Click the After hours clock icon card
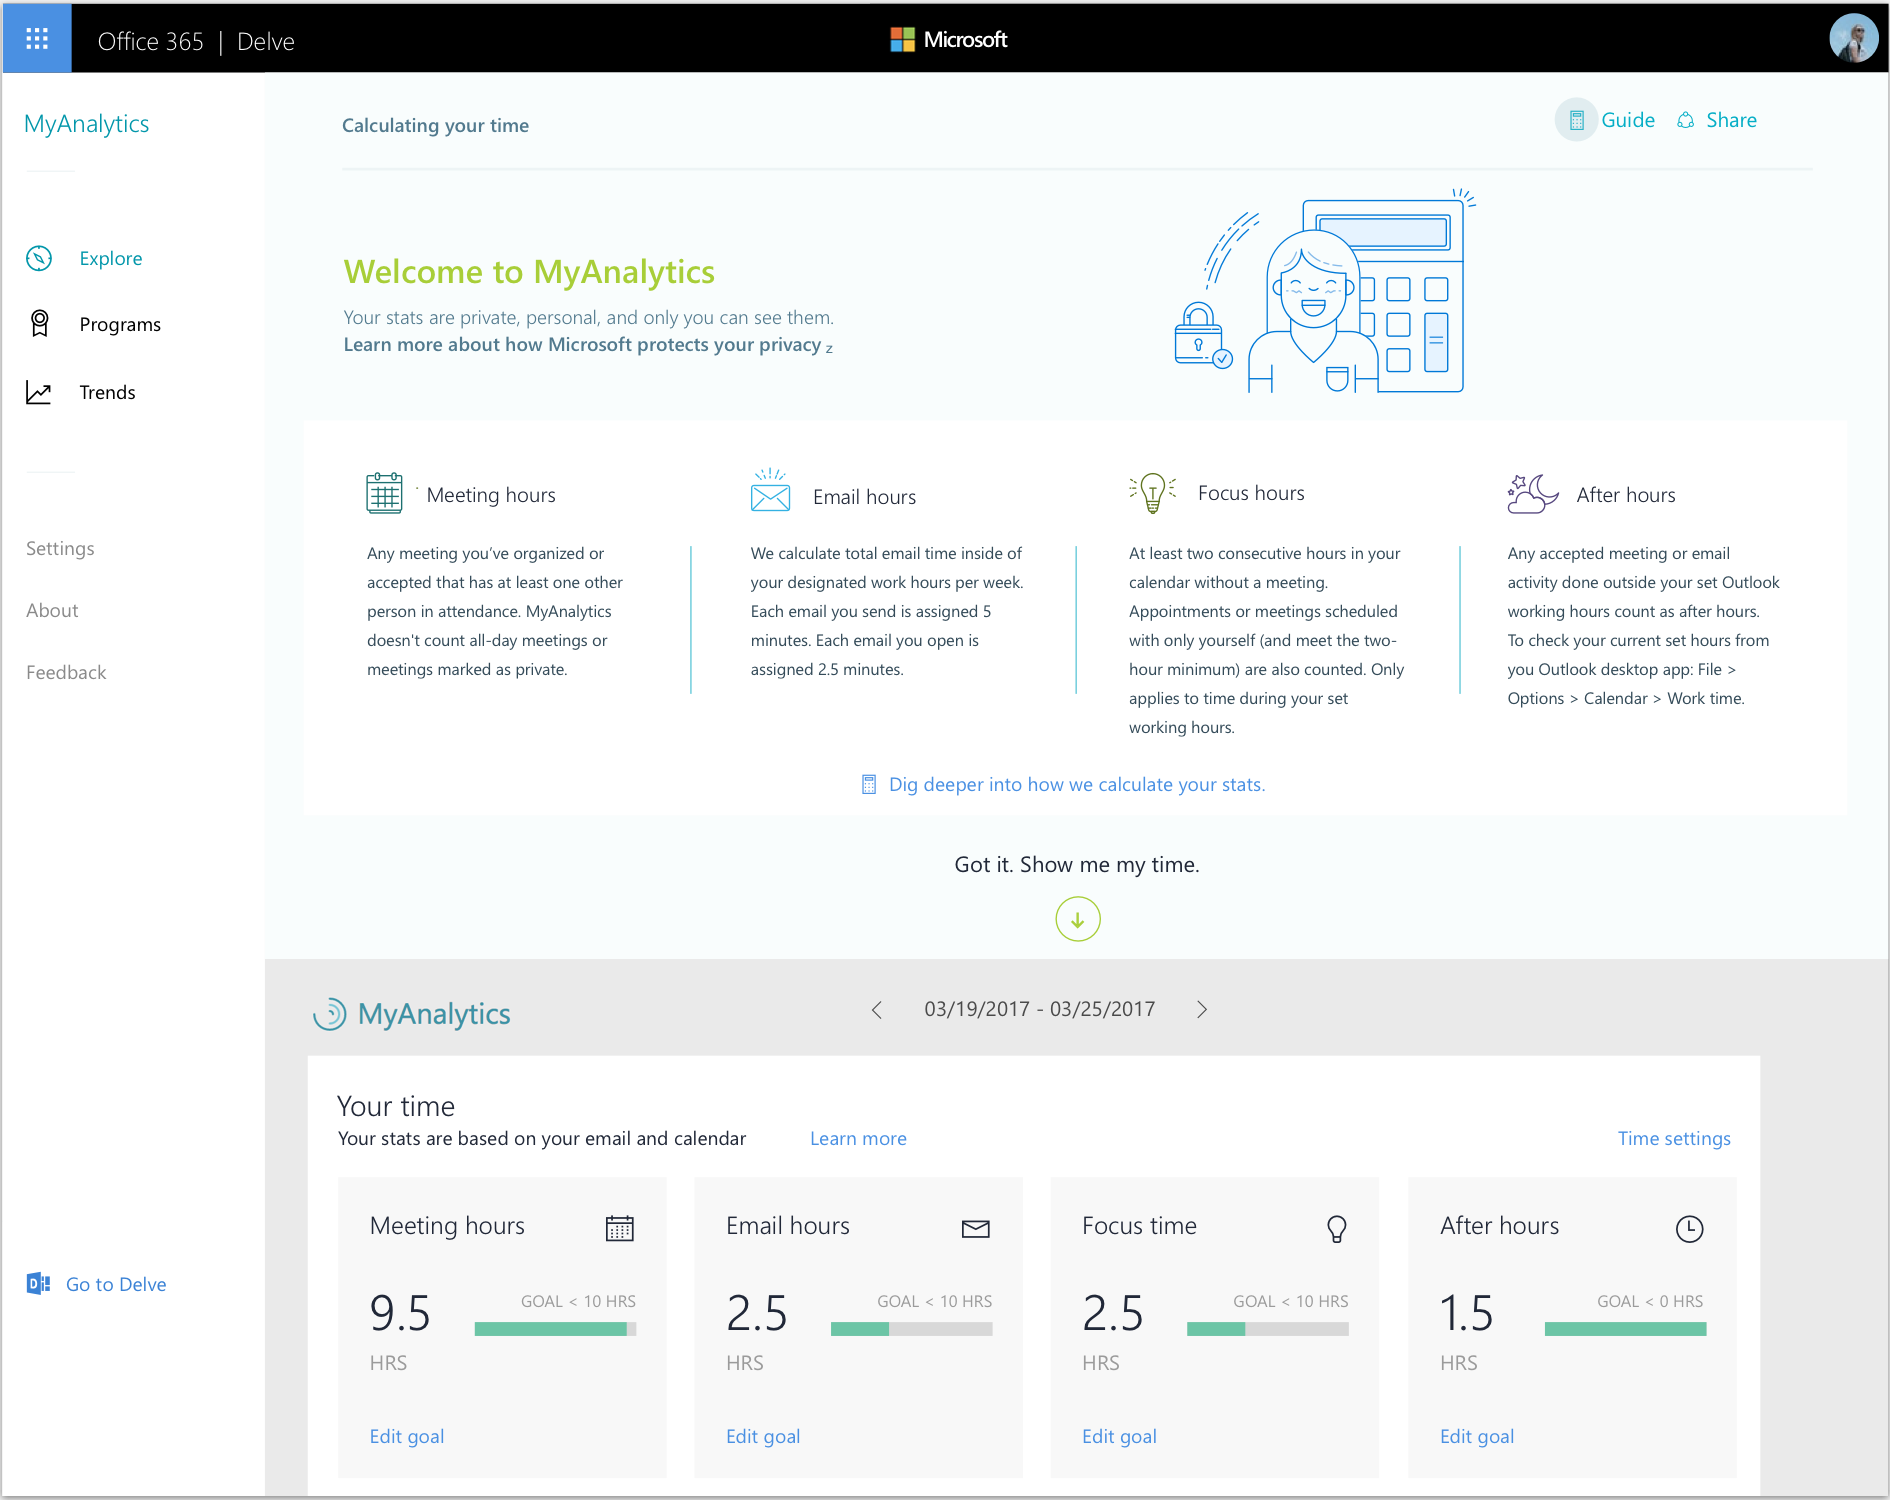 [1689, 1228]
